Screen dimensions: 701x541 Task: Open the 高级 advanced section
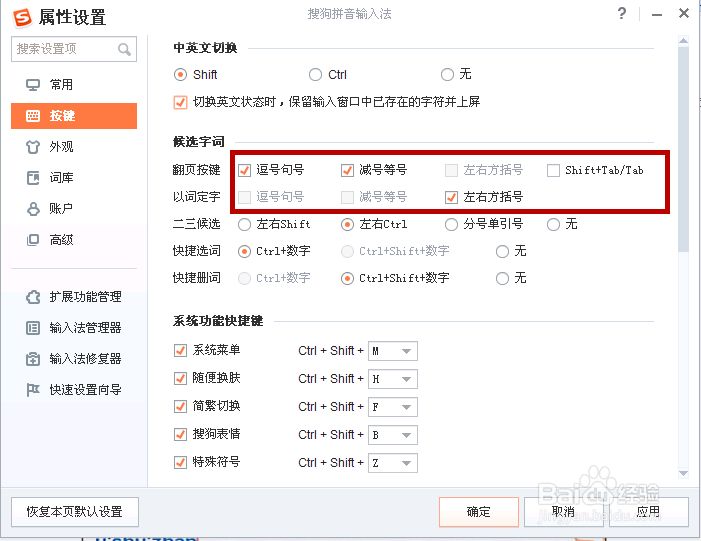[61, 240]
